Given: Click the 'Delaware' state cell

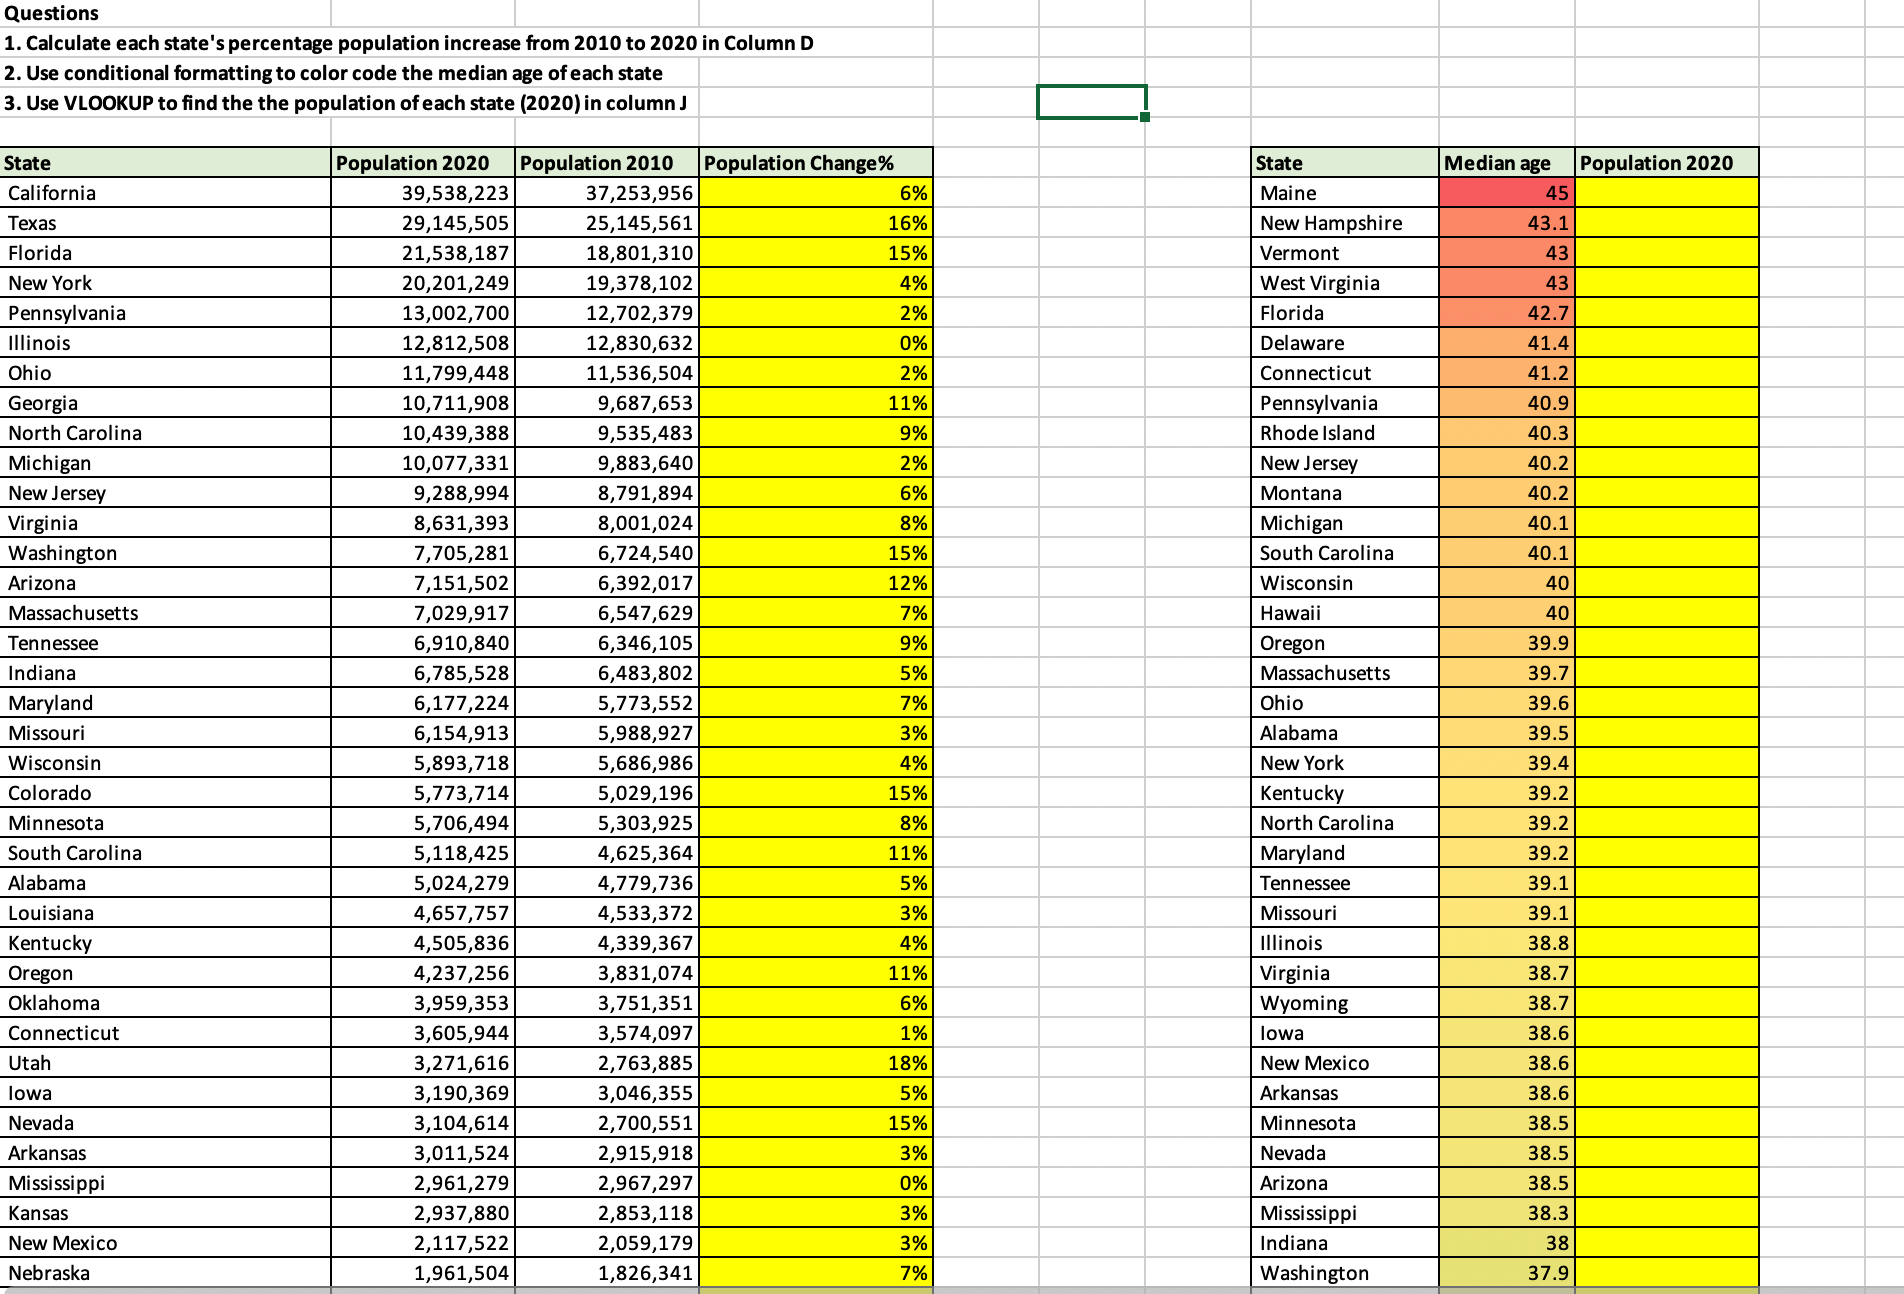Looking at the screenshot, I should 1345,342.
